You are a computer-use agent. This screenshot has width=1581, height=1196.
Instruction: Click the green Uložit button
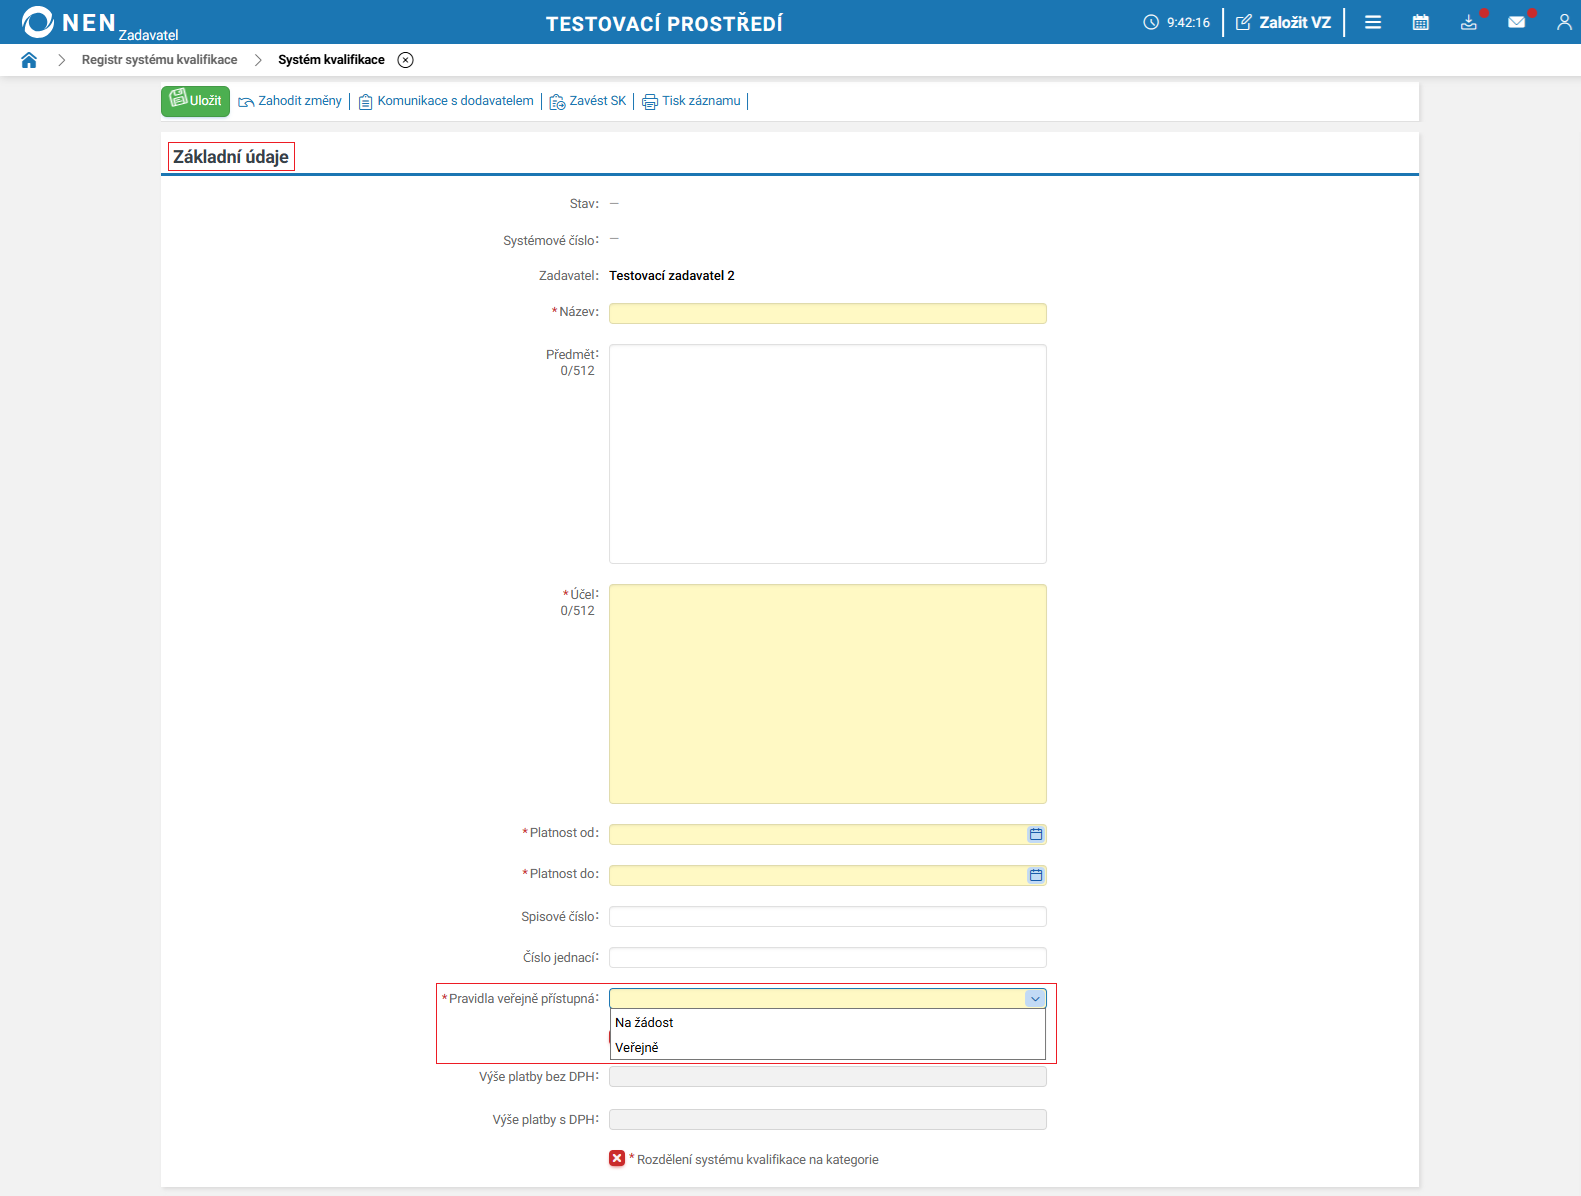(195, 101)
